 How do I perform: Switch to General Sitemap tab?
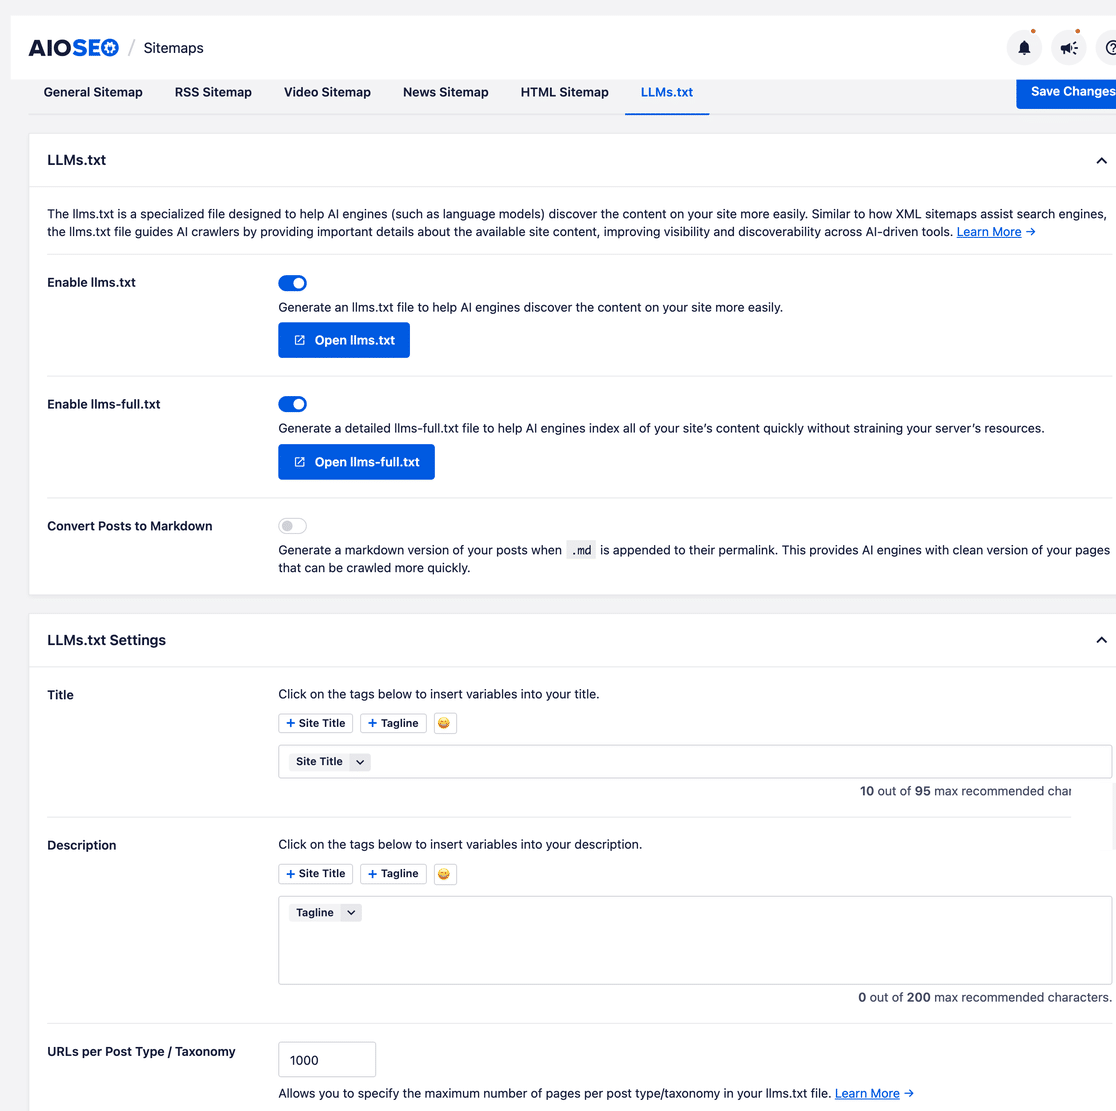pos(93,93)
